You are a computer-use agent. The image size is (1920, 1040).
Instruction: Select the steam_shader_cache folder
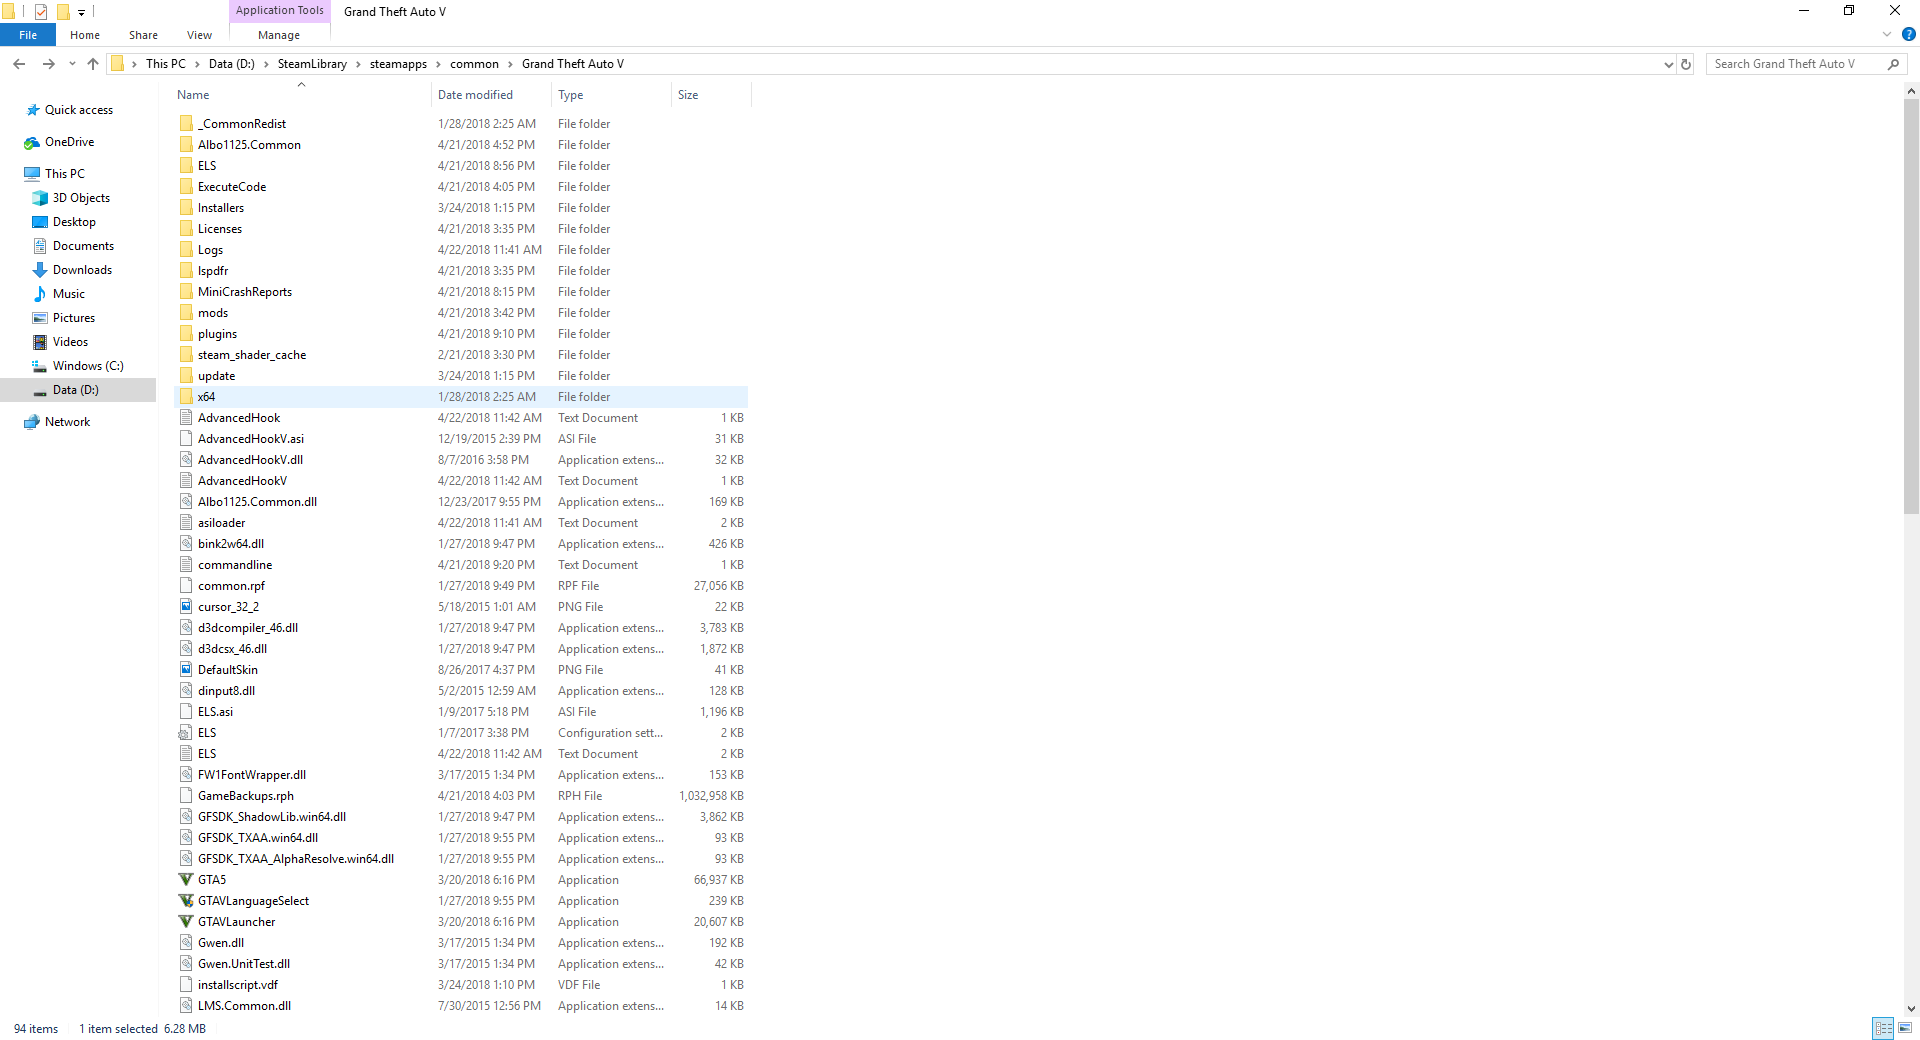point(460,355)
